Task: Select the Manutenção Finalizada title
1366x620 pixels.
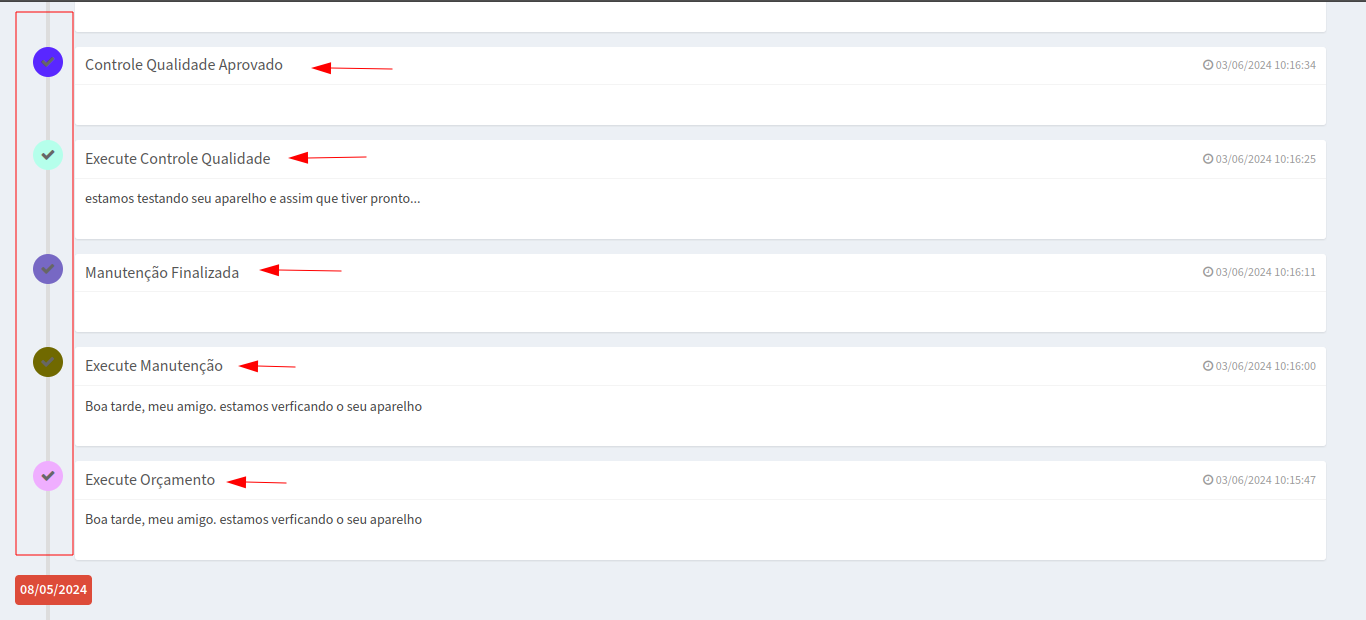Action: coord(162,272)
